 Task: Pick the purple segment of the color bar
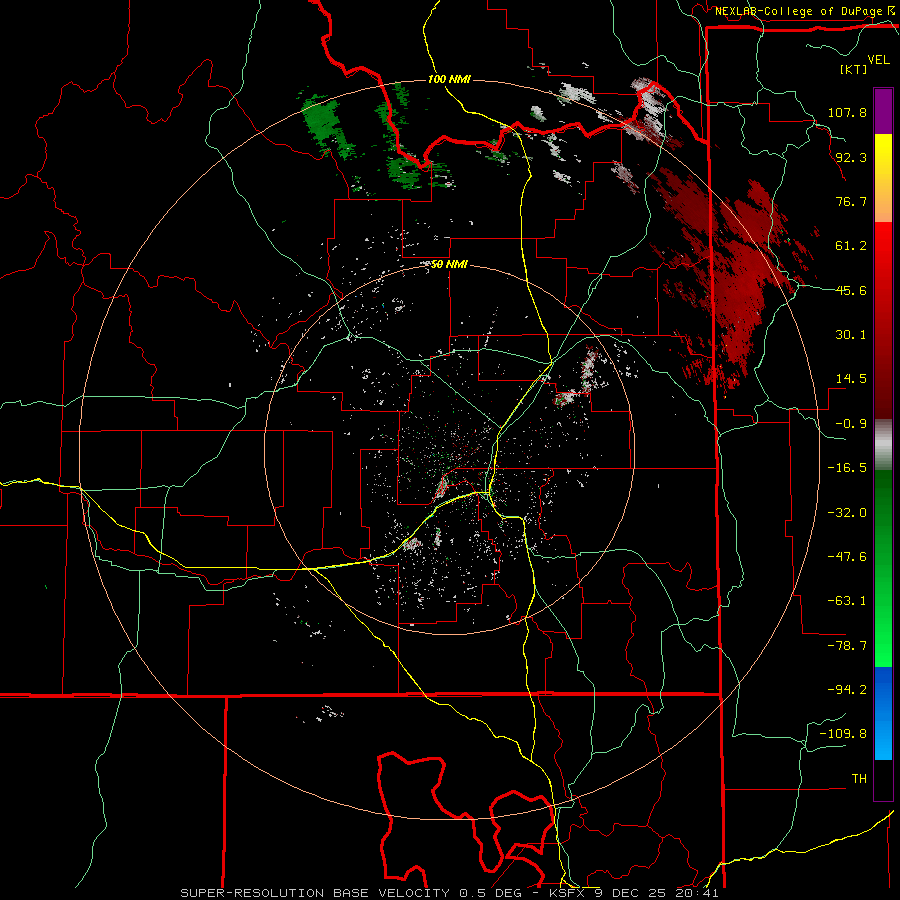(883, 111)
